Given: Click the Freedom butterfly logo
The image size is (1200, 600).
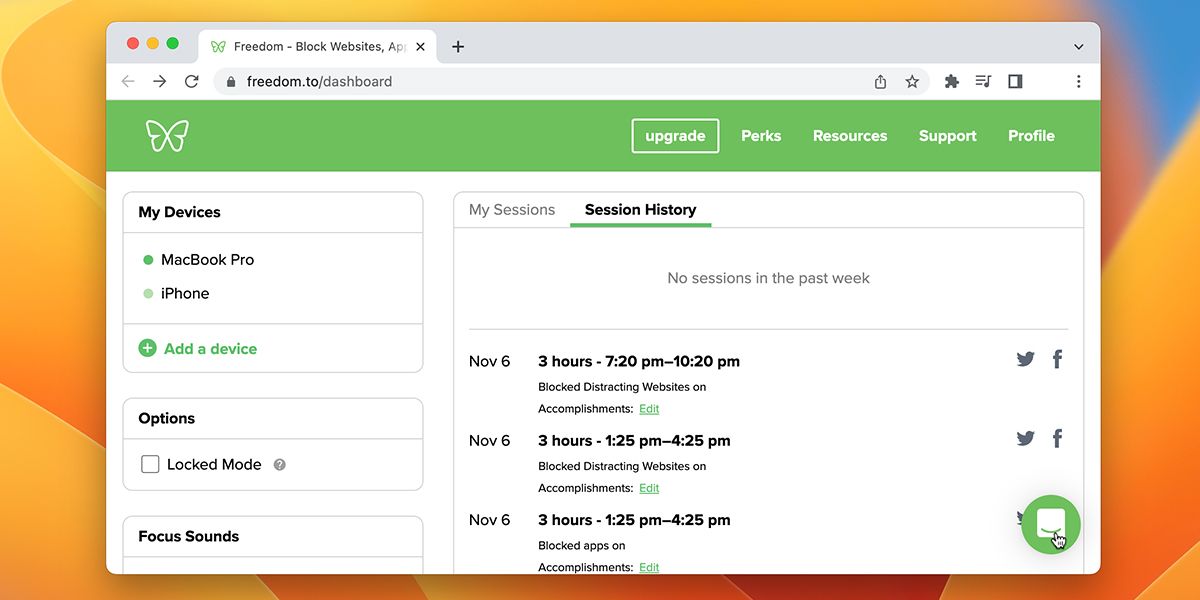Looking at the screenshot, I should pos(167,135).
